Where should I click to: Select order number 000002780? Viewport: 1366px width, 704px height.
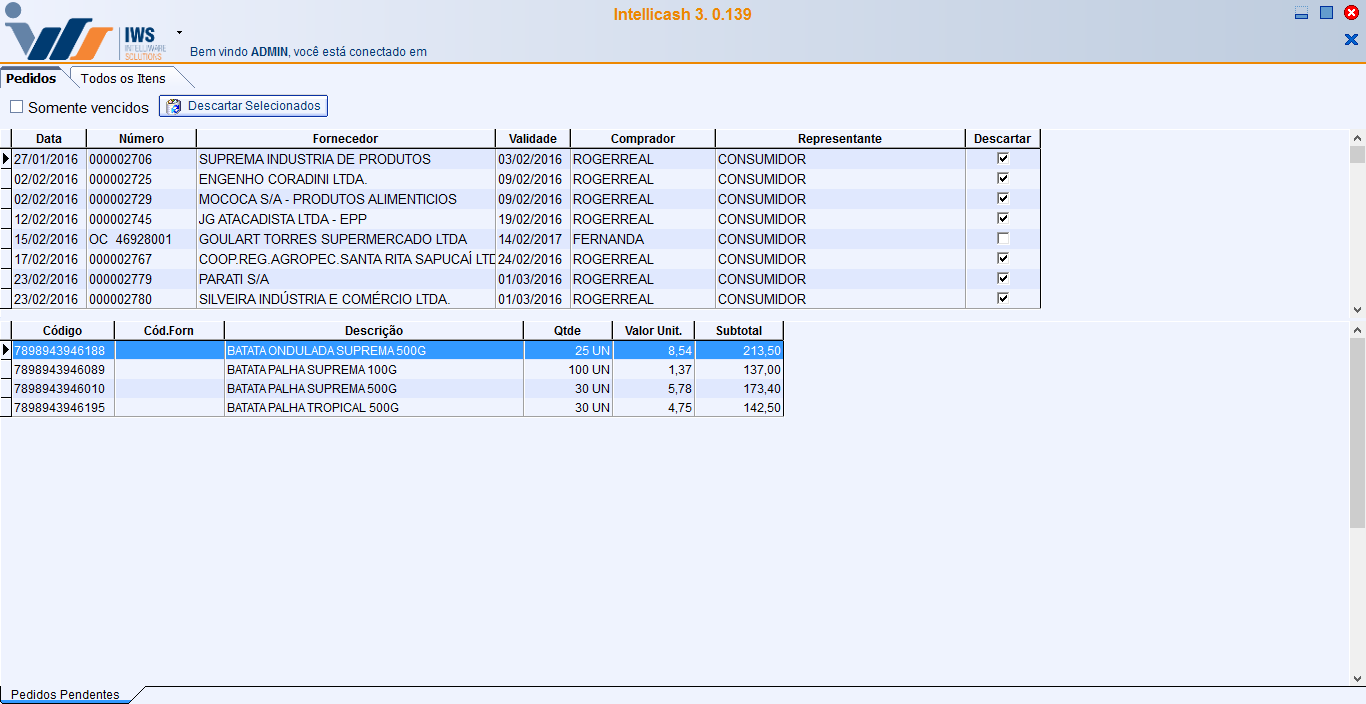click(141, 299)
